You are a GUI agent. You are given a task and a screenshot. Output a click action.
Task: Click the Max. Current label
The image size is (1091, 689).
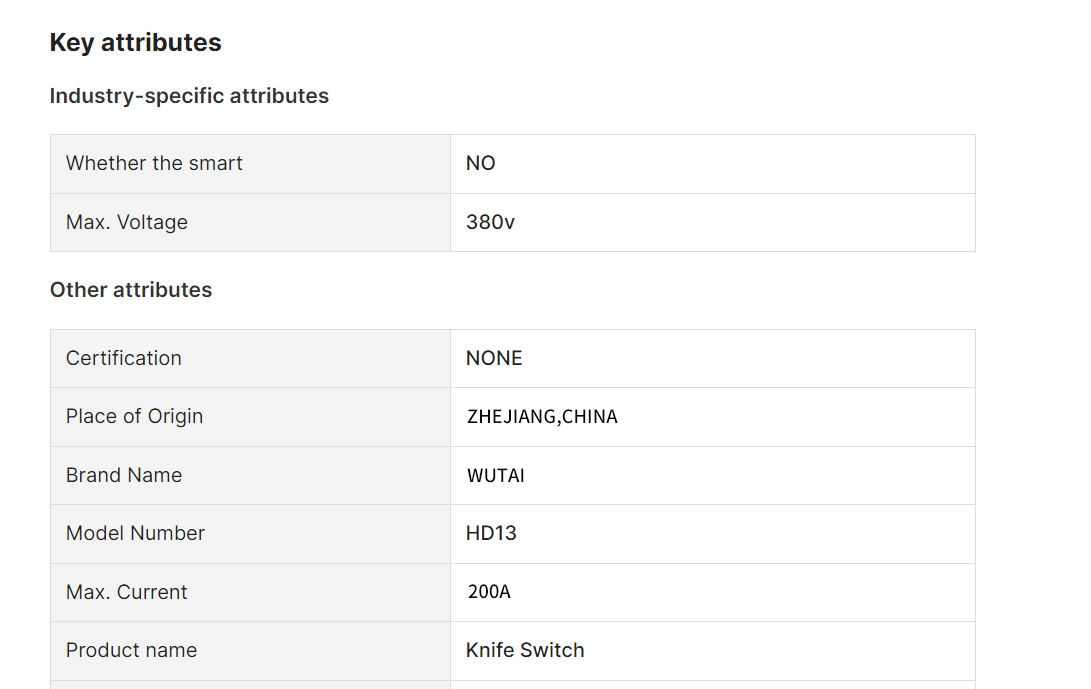click(127, 592)
